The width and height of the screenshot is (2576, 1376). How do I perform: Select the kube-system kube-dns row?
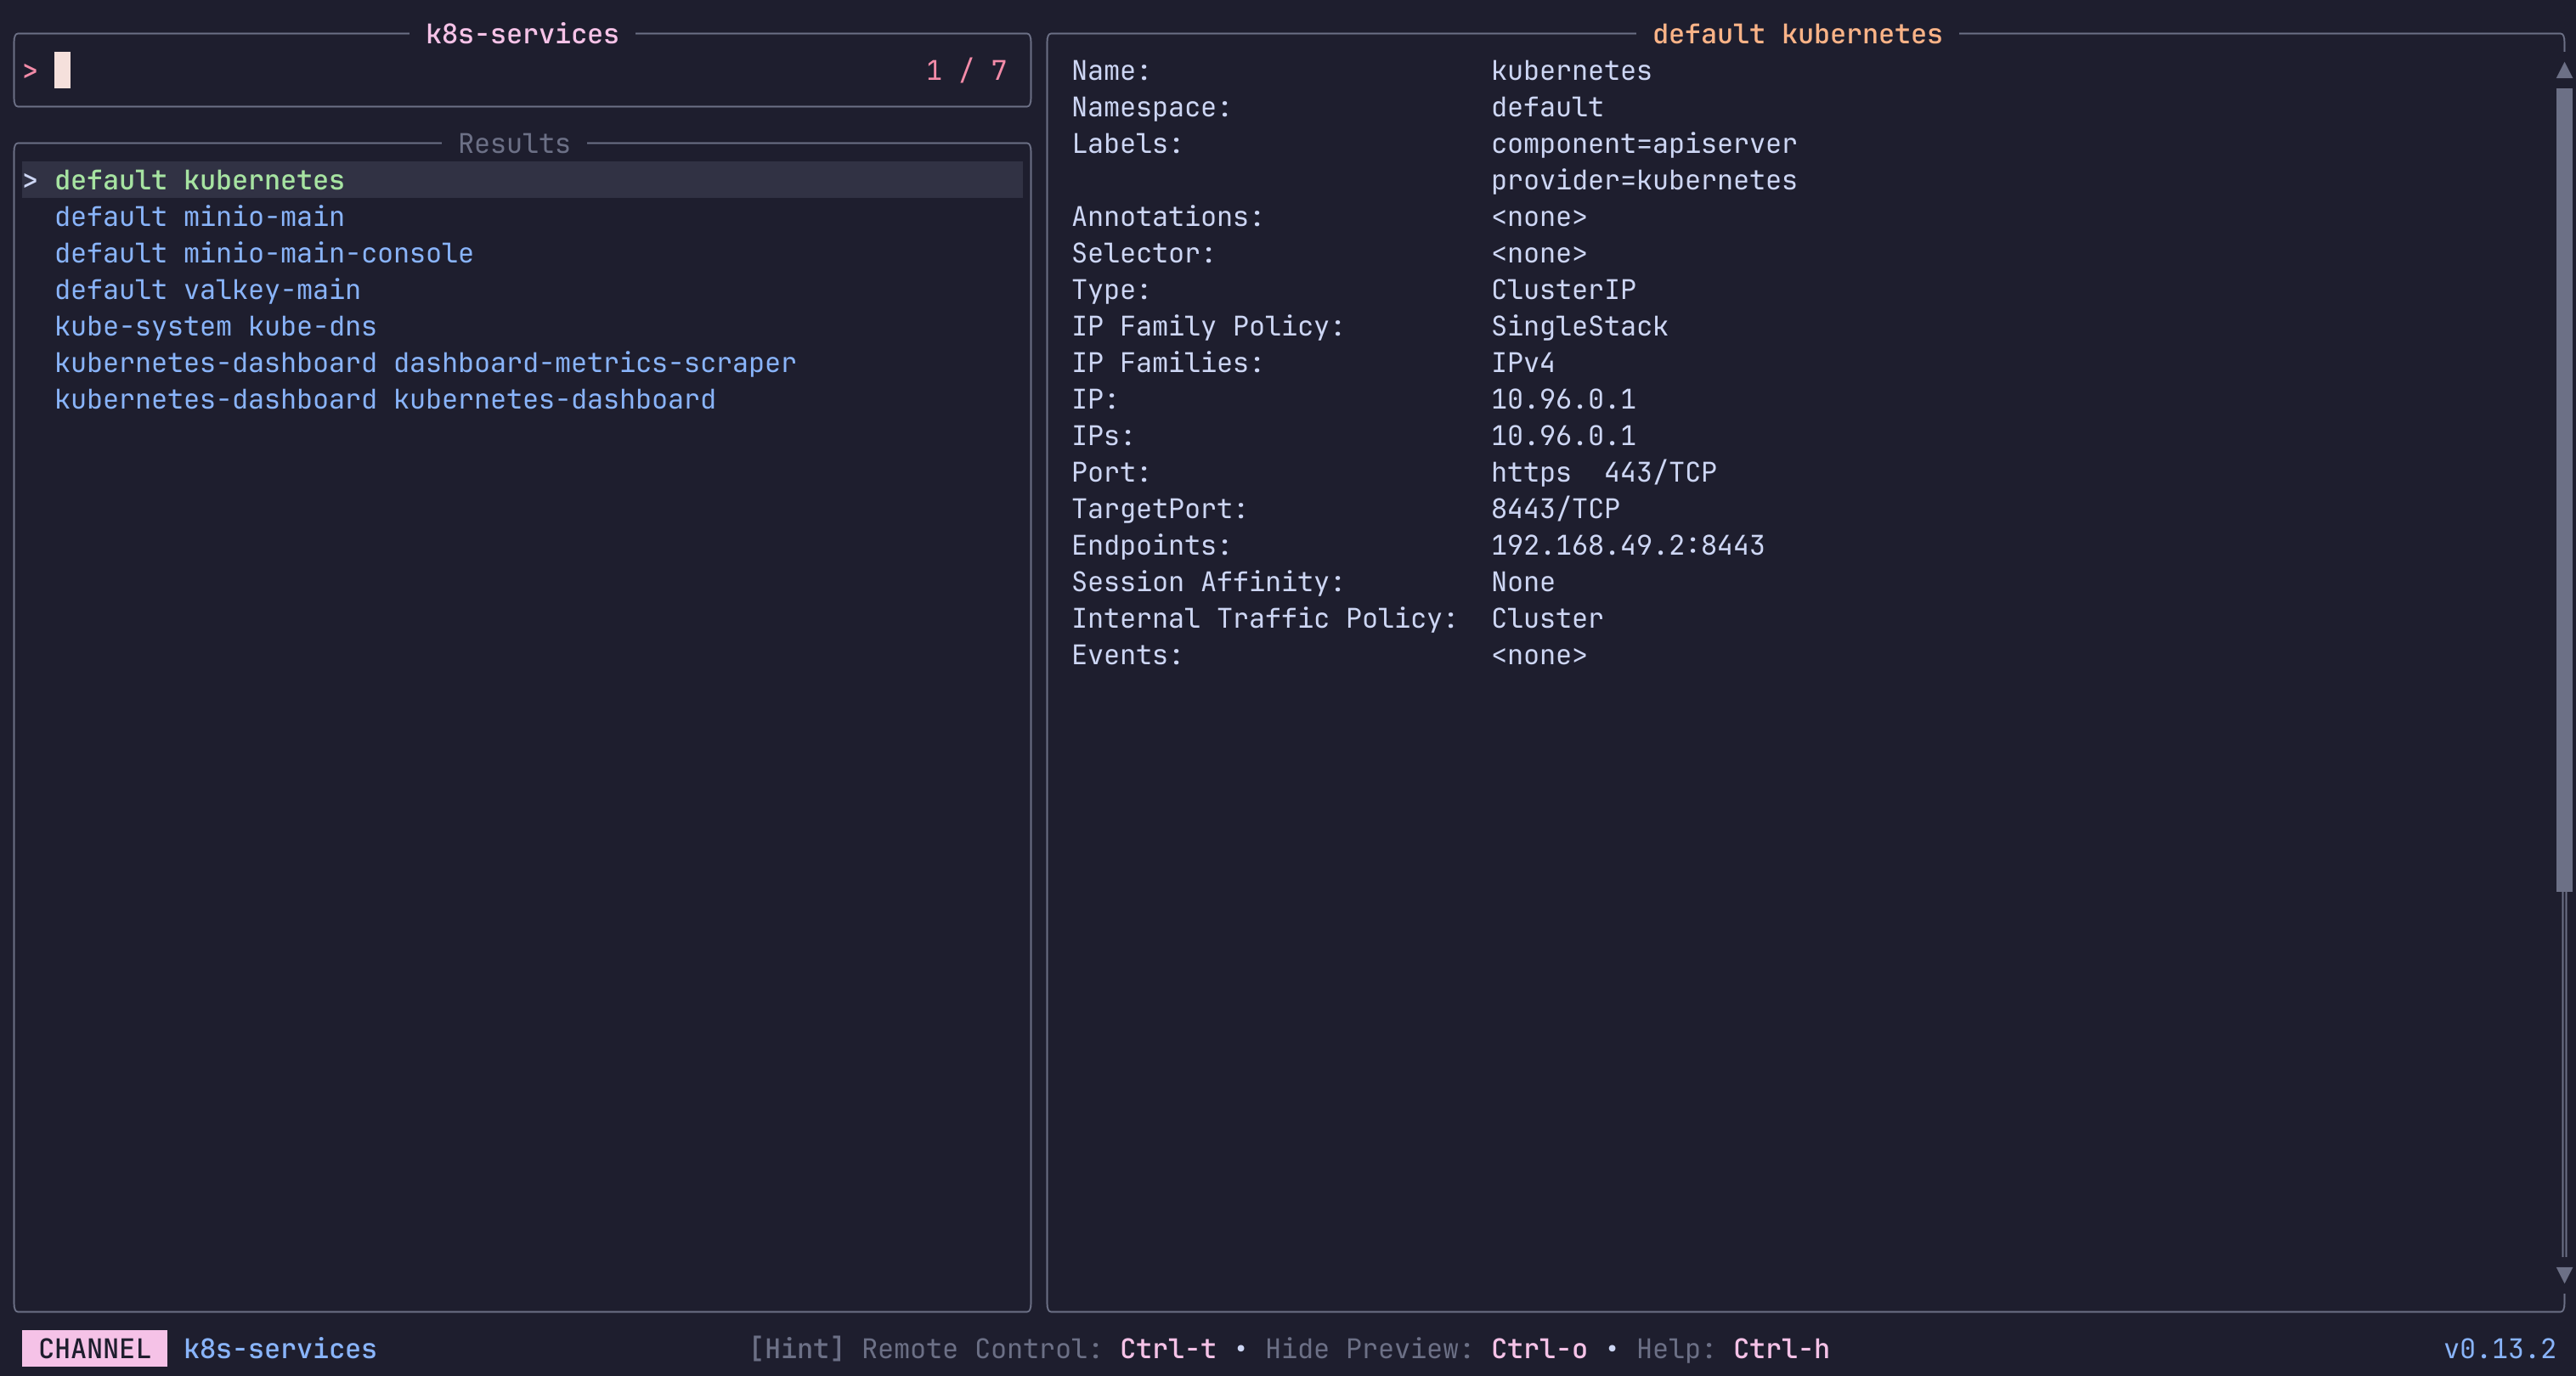point(215,326)
